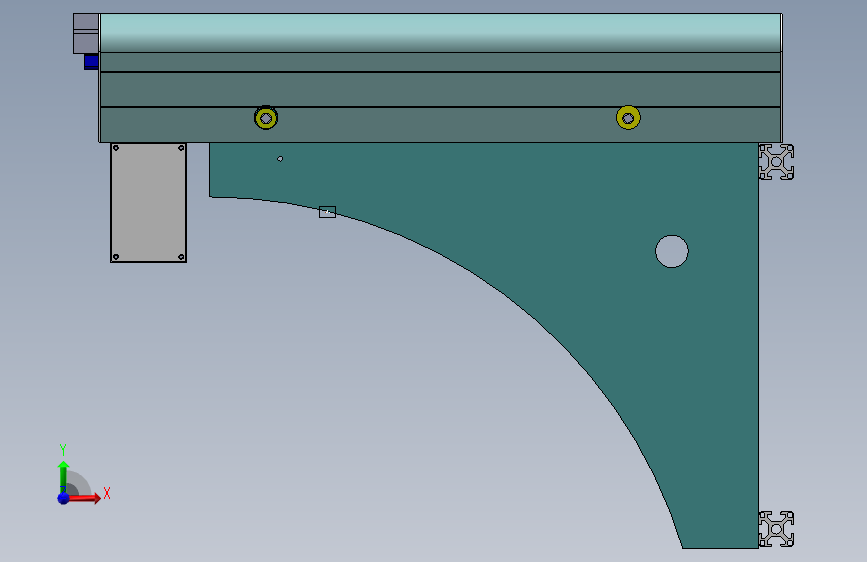
Task: Click the X label on the triad
Action: click(107, 493)
